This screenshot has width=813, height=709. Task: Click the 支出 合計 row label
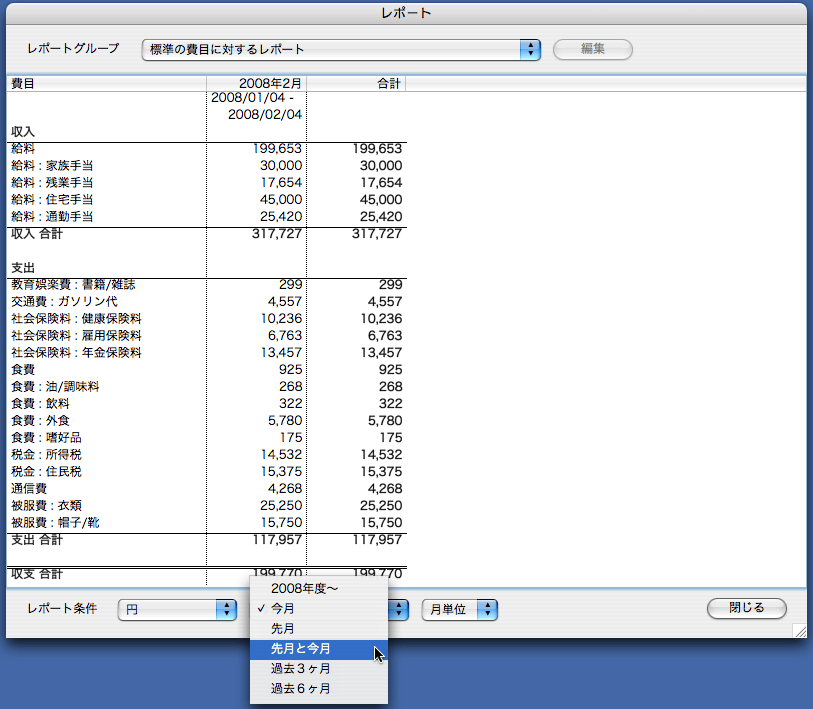coord(37,540)
